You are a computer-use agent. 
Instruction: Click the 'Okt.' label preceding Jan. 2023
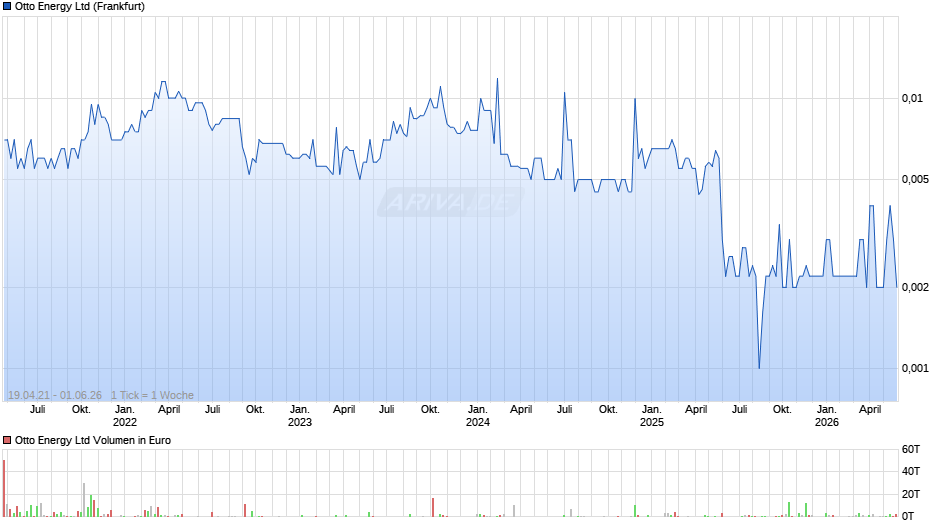click(255, 410)
